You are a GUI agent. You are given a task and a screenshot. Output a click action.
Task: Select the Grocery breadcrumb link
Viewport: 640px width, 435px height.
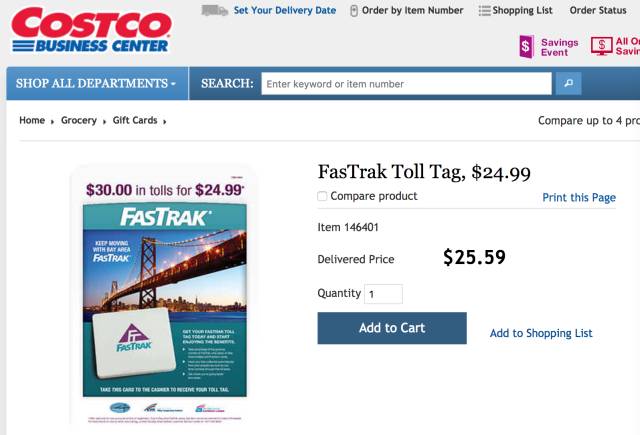pyautogui.click(x=79, y=121)
